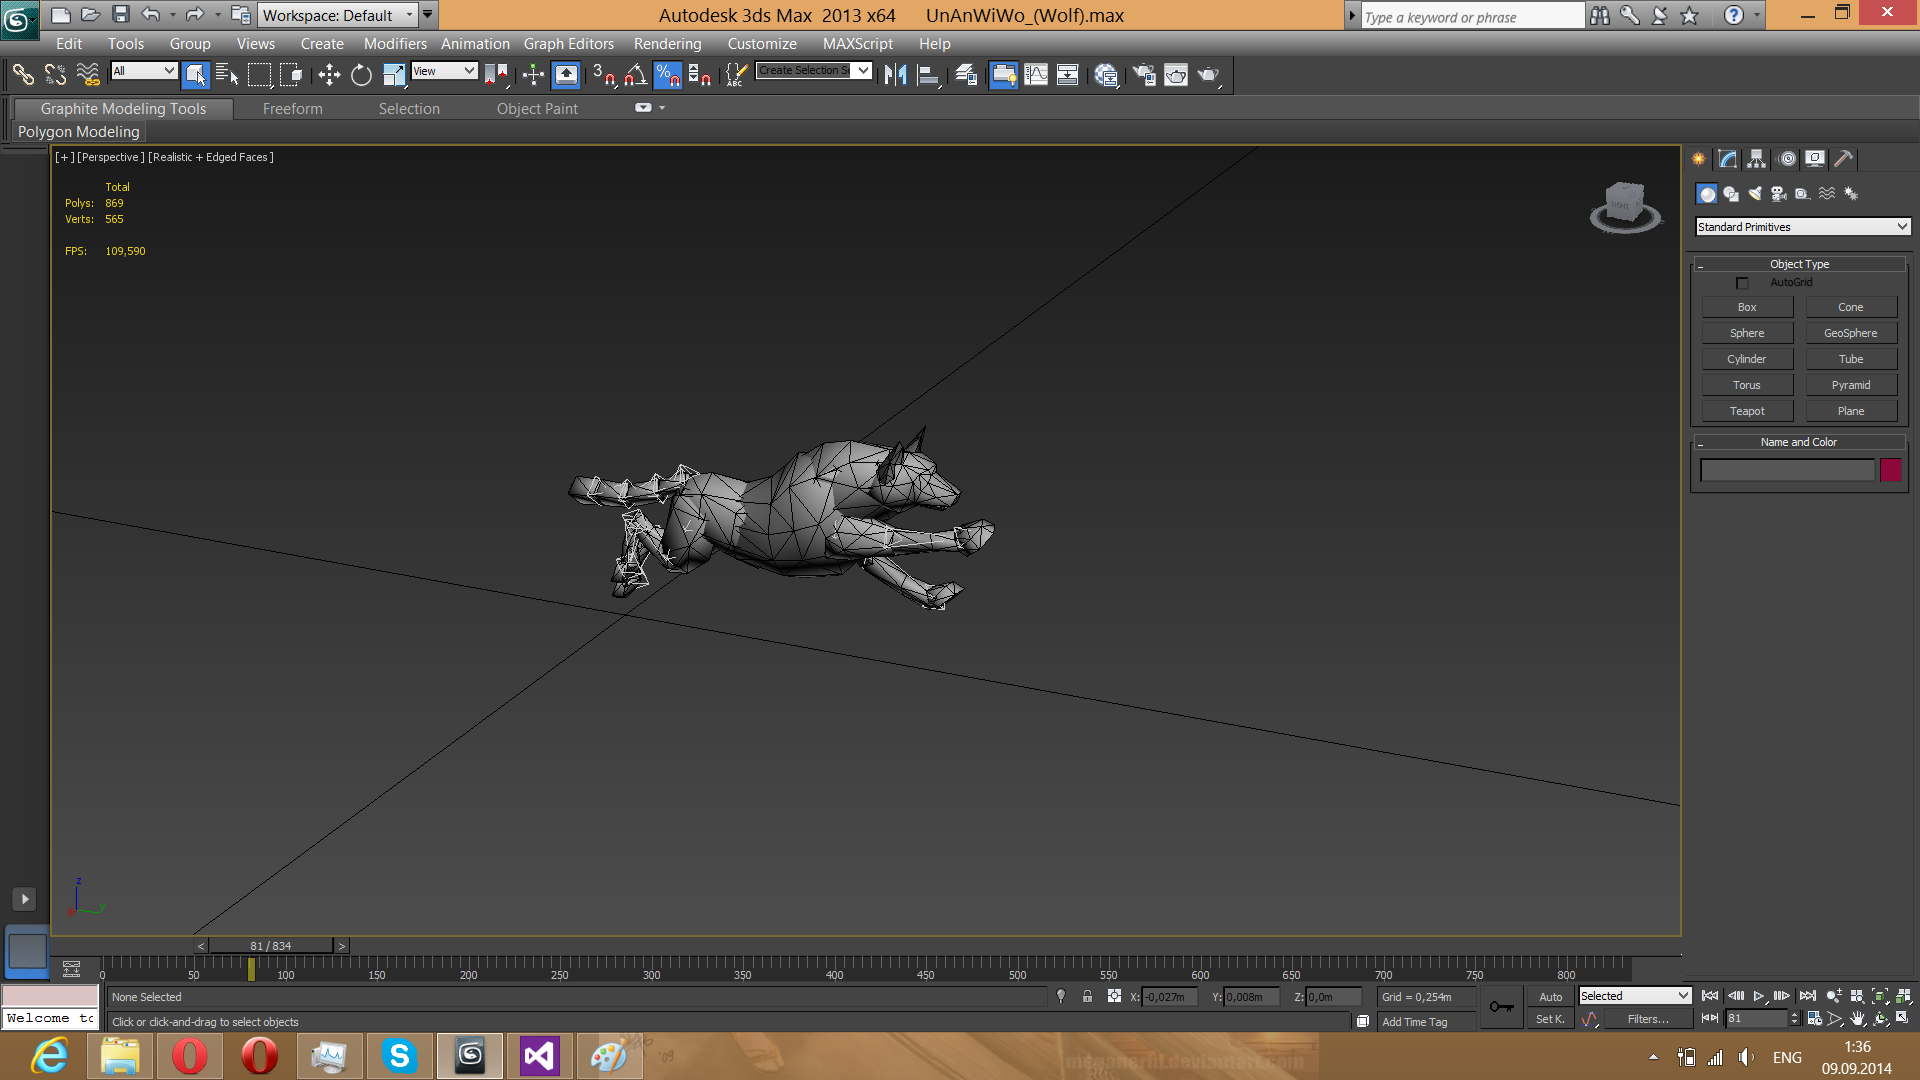Click the object color swatch
This screenshot has height=1080, width=1920.
click(1890, 470)
